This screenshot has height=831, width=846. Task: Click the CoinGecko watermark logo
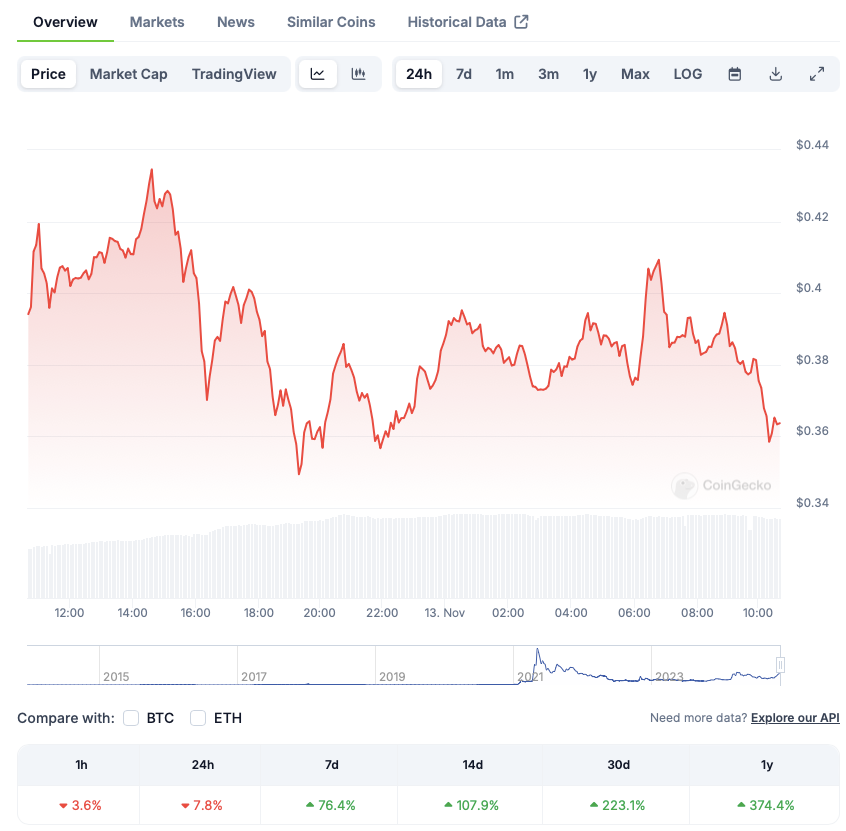(684, 487)
